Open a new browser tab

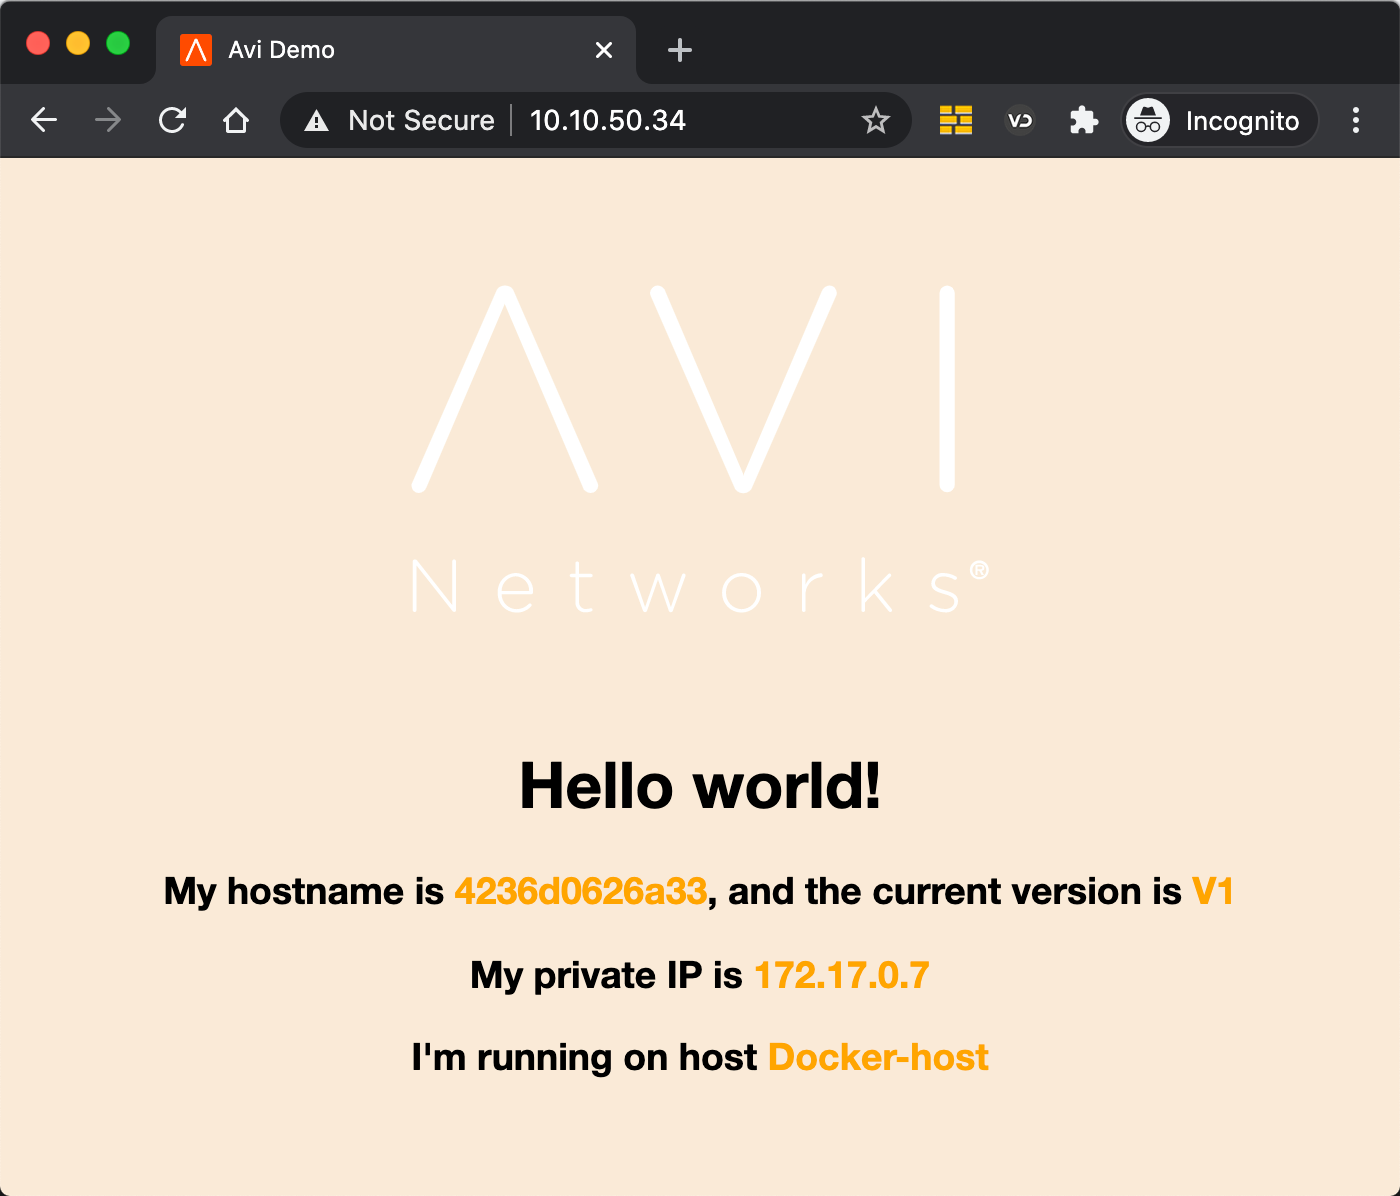click(x=680, y=50)
